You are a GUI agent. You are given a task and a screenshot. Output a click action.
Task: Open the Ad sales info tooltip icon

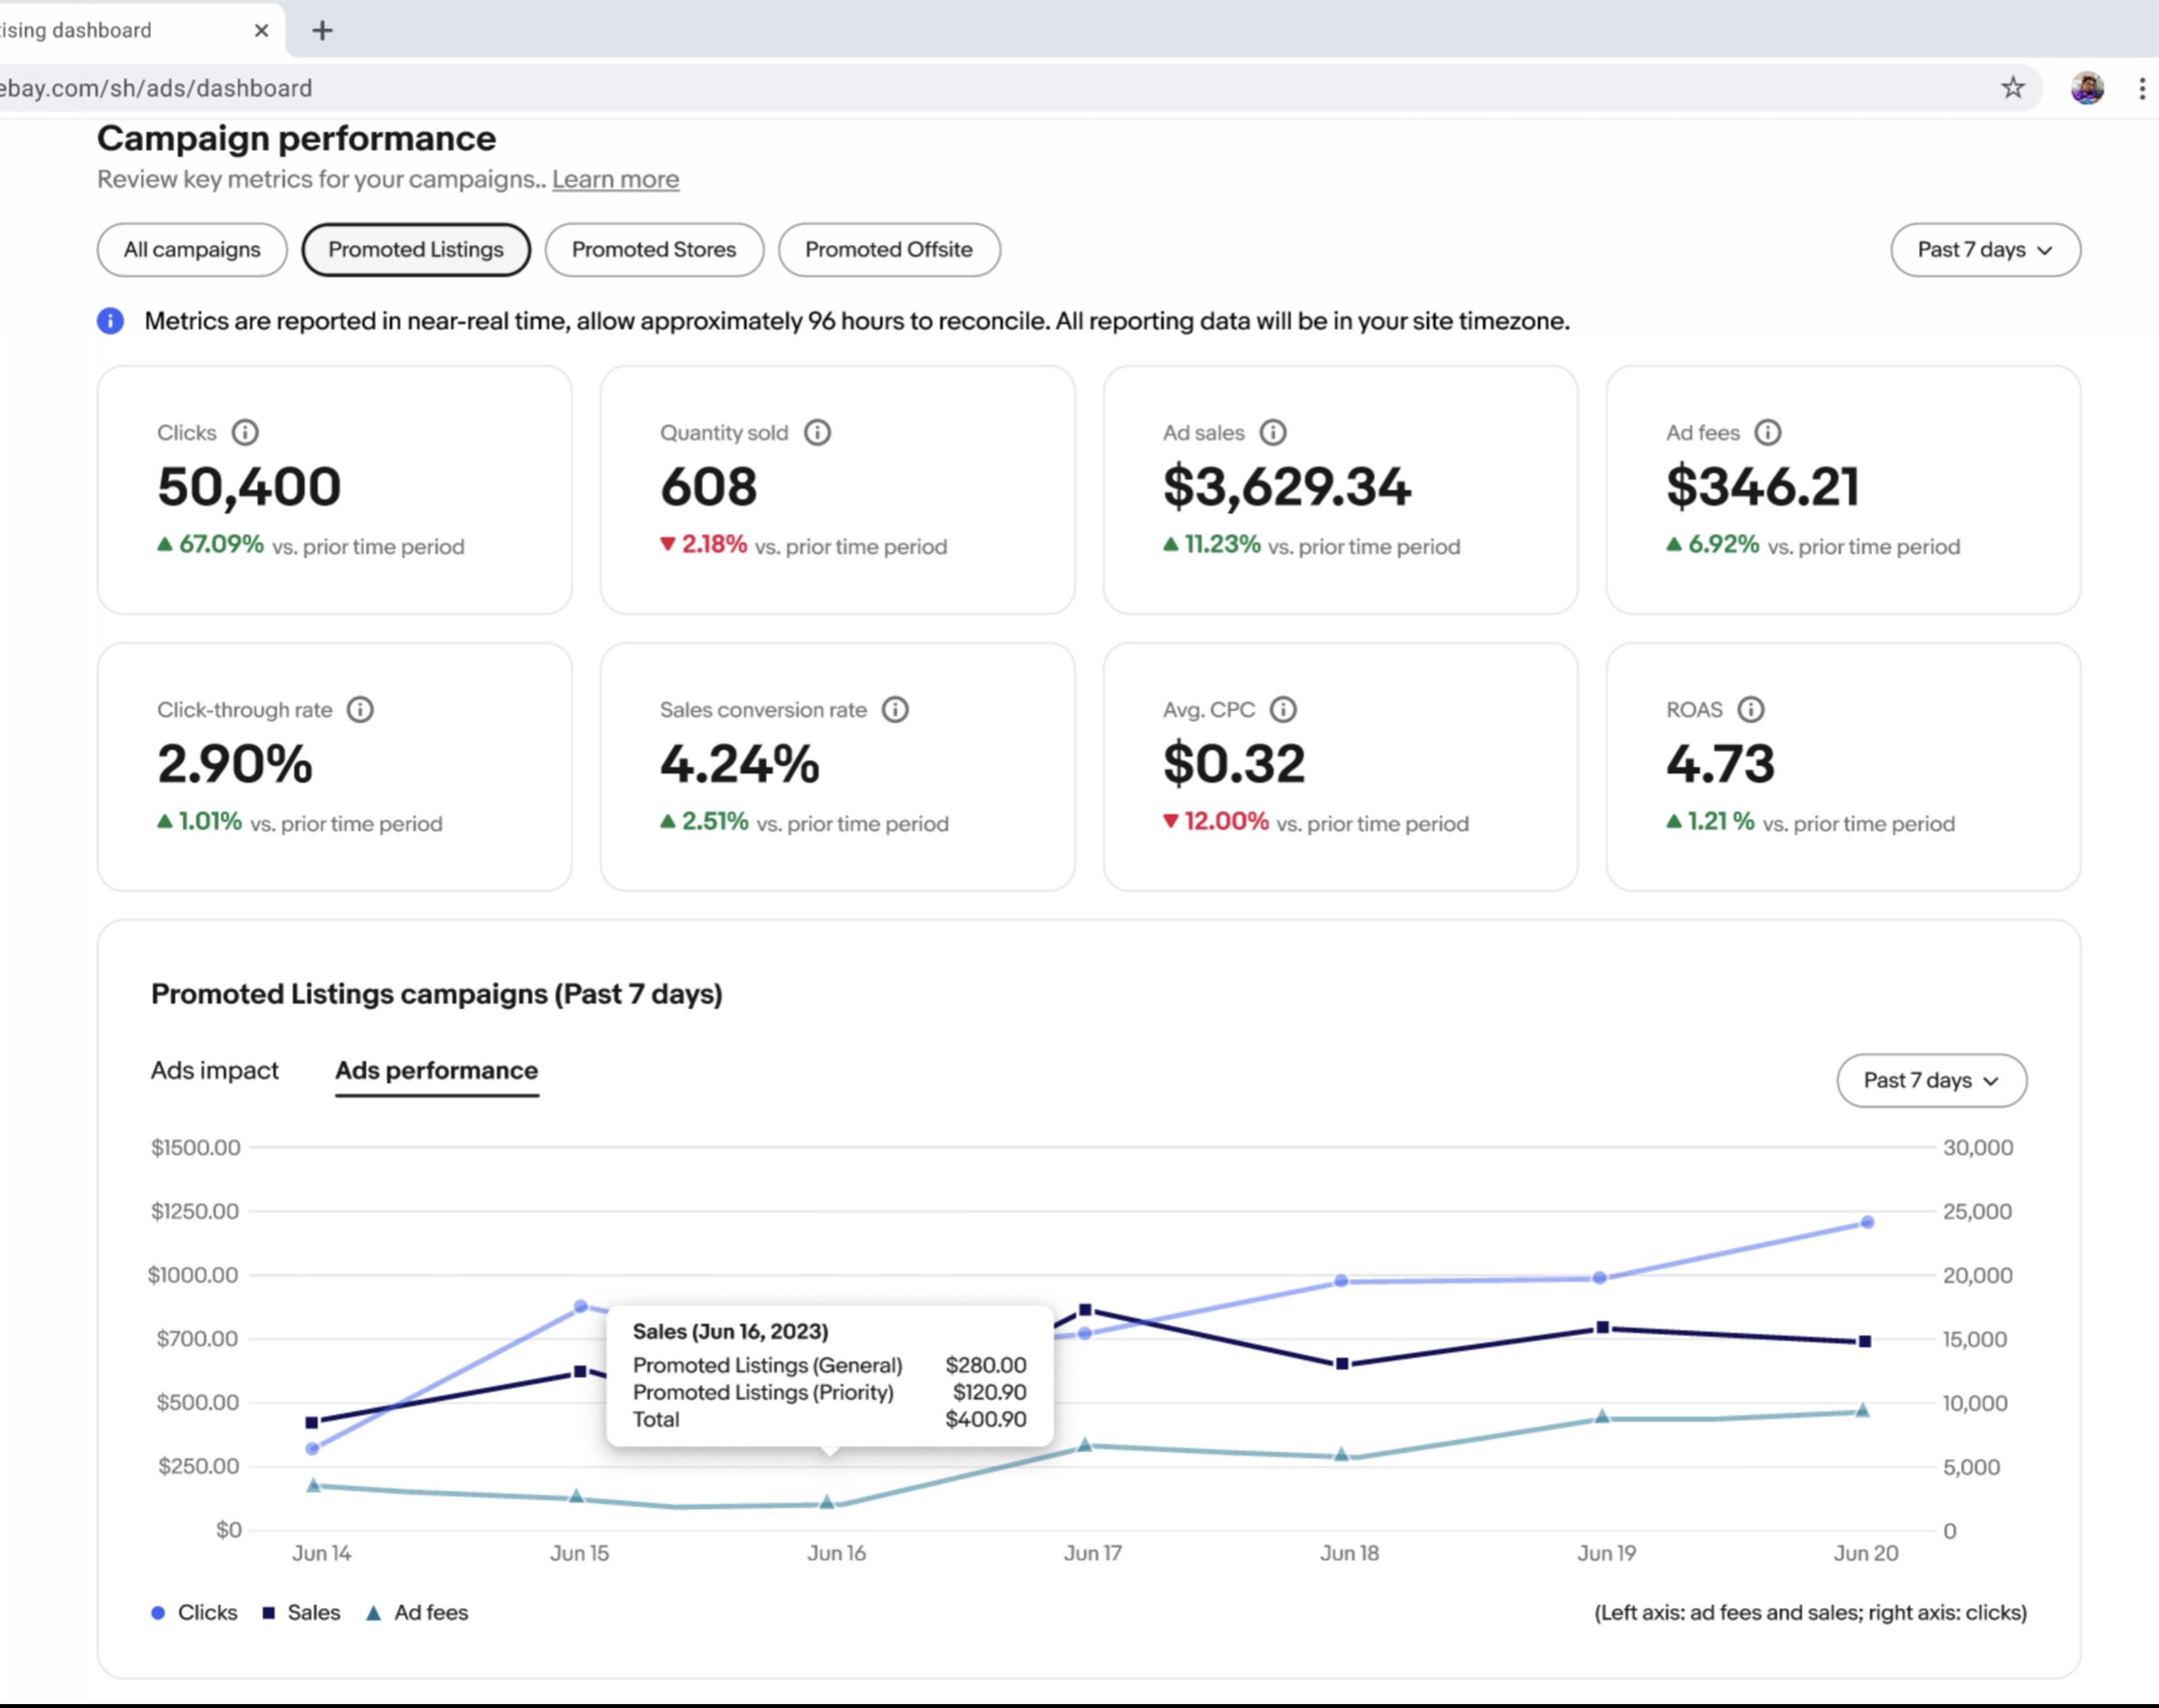pos(1272,432)
